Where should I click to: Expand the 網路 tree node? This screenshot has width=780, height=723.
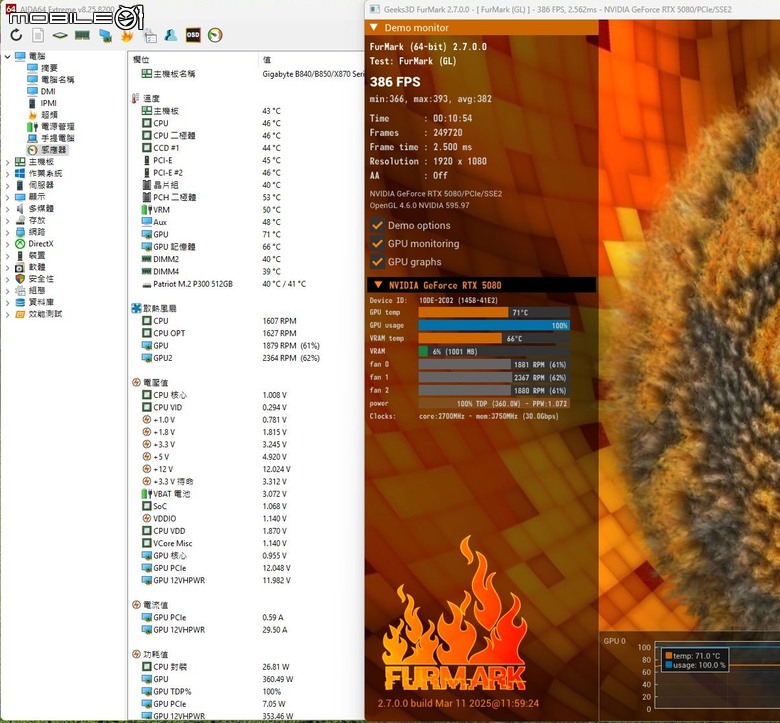7,232
